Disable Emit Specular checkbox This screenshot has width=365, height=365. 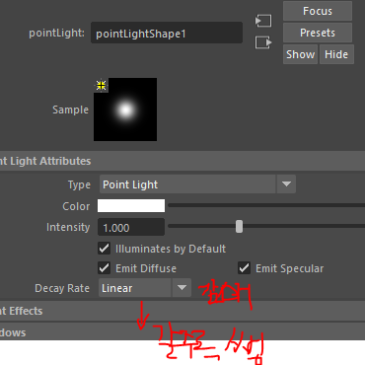tap(244, 268)
